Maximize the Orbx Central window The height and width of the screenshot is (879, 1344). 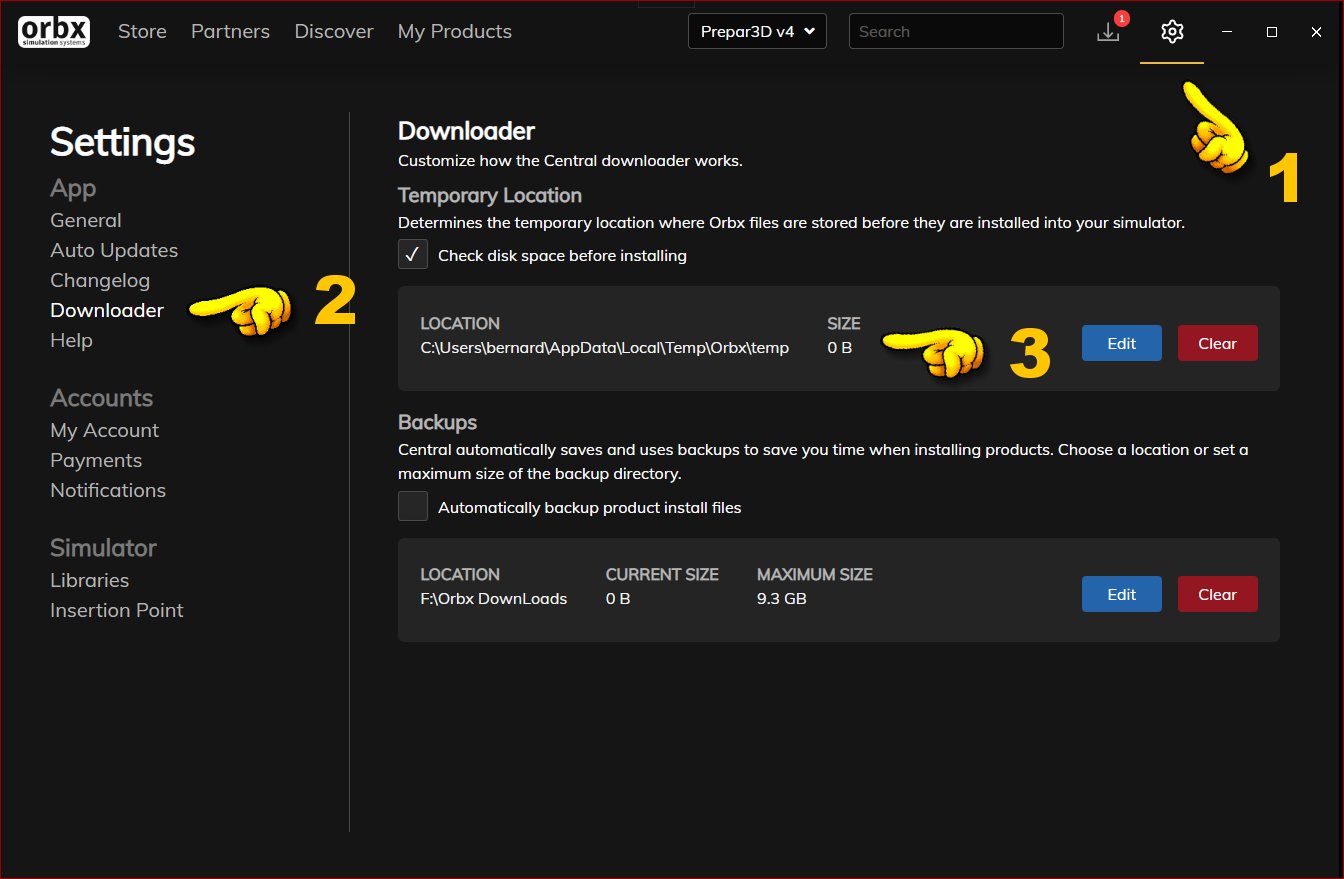[x=1272, y=32]
